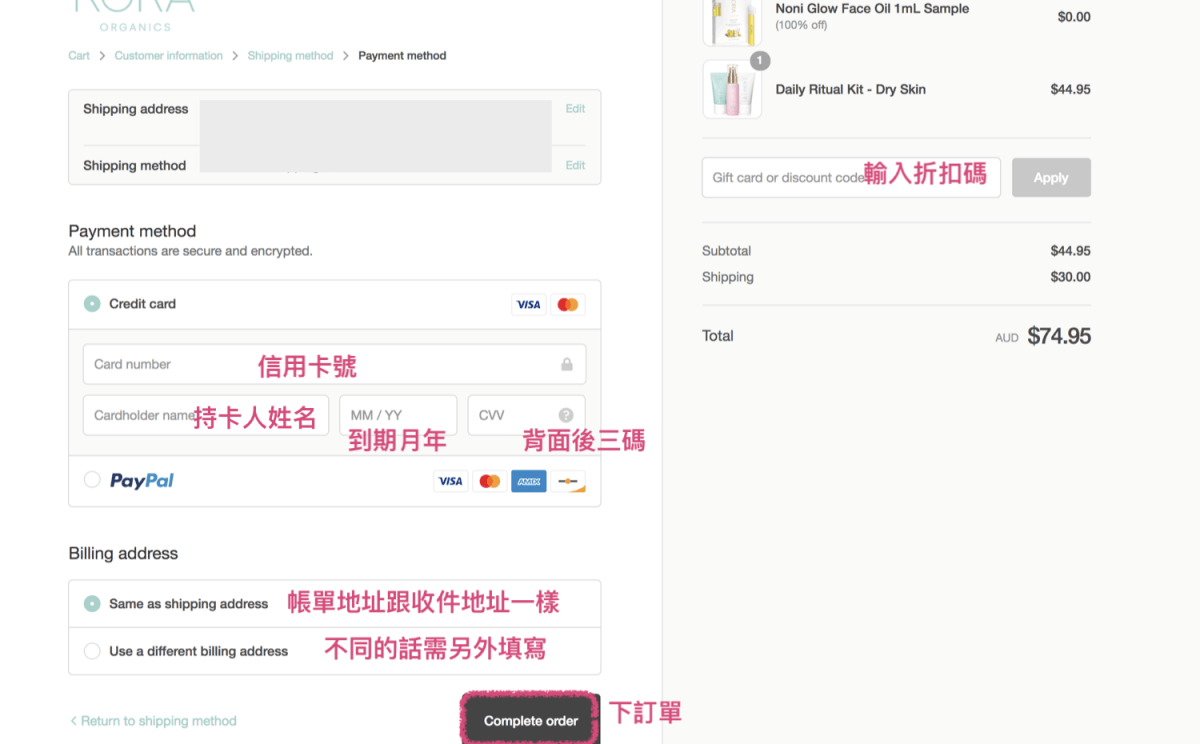The image size is (1200, 744).
Task: Choose Same as shipping address option
Action: pyautogui.click(x=91, y=603)
